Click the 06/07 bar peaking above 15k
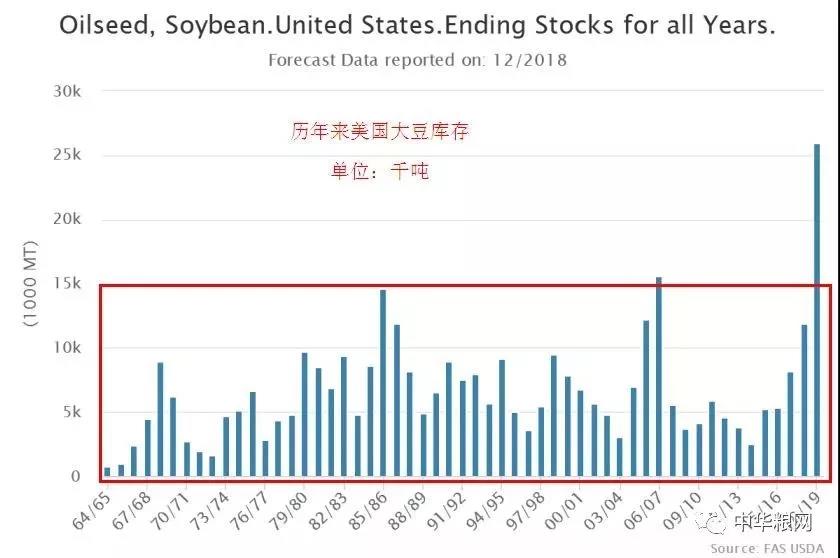 pyautogui.click(x=659, y=376)
